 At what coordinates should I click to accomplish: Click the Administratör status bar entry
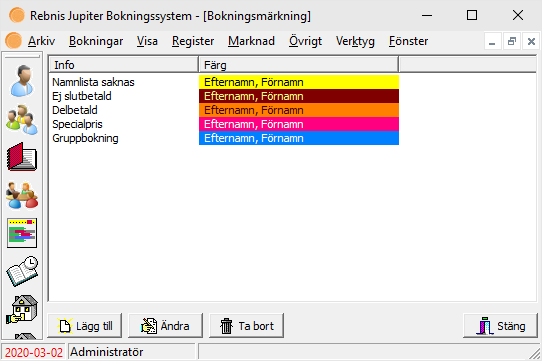pyautogui.click(x=131, y=352)
